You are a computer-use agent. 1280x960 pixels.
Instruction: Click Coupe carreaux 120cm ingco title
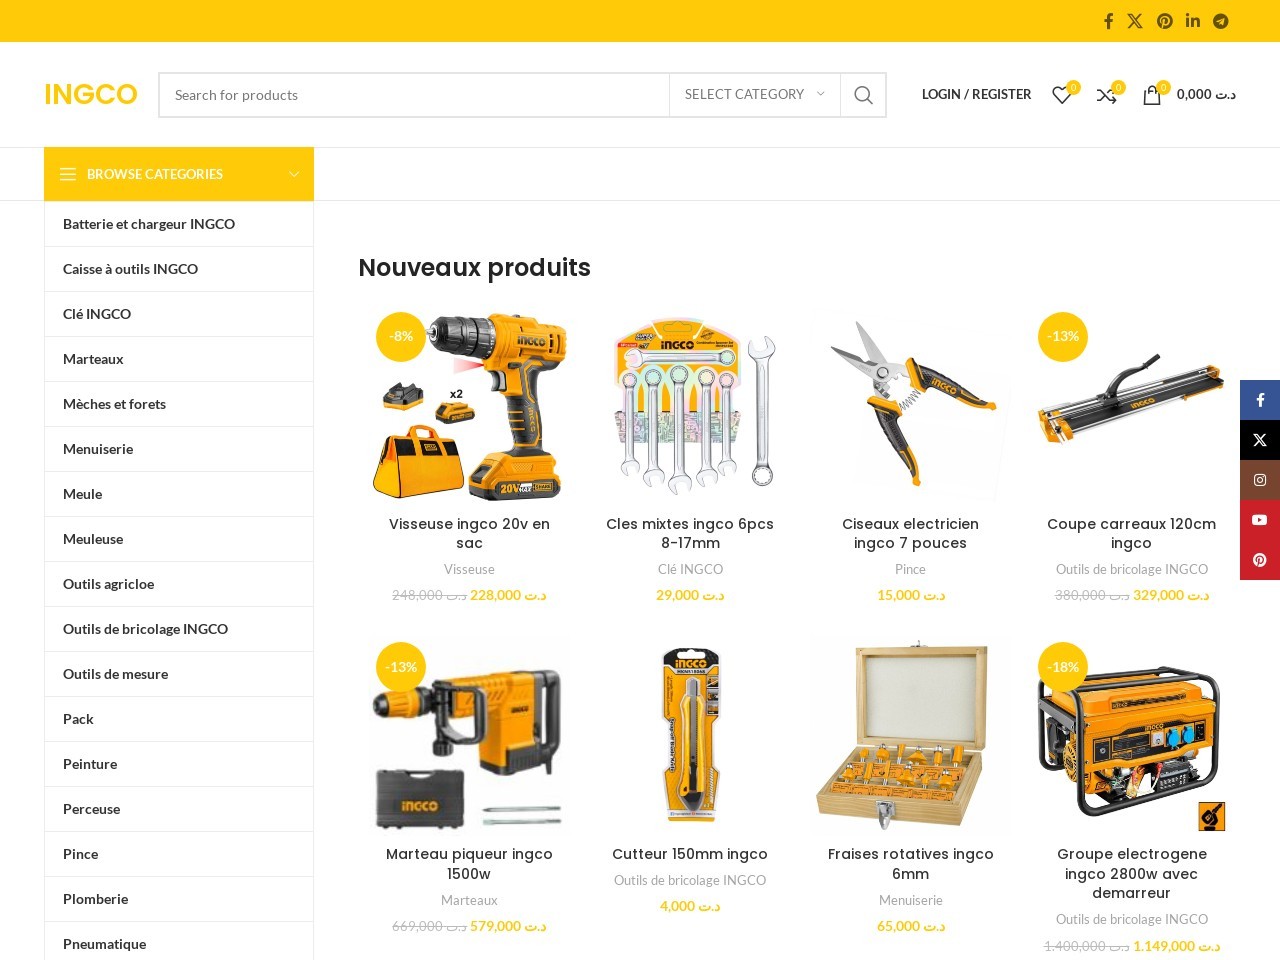[1131, 533]
